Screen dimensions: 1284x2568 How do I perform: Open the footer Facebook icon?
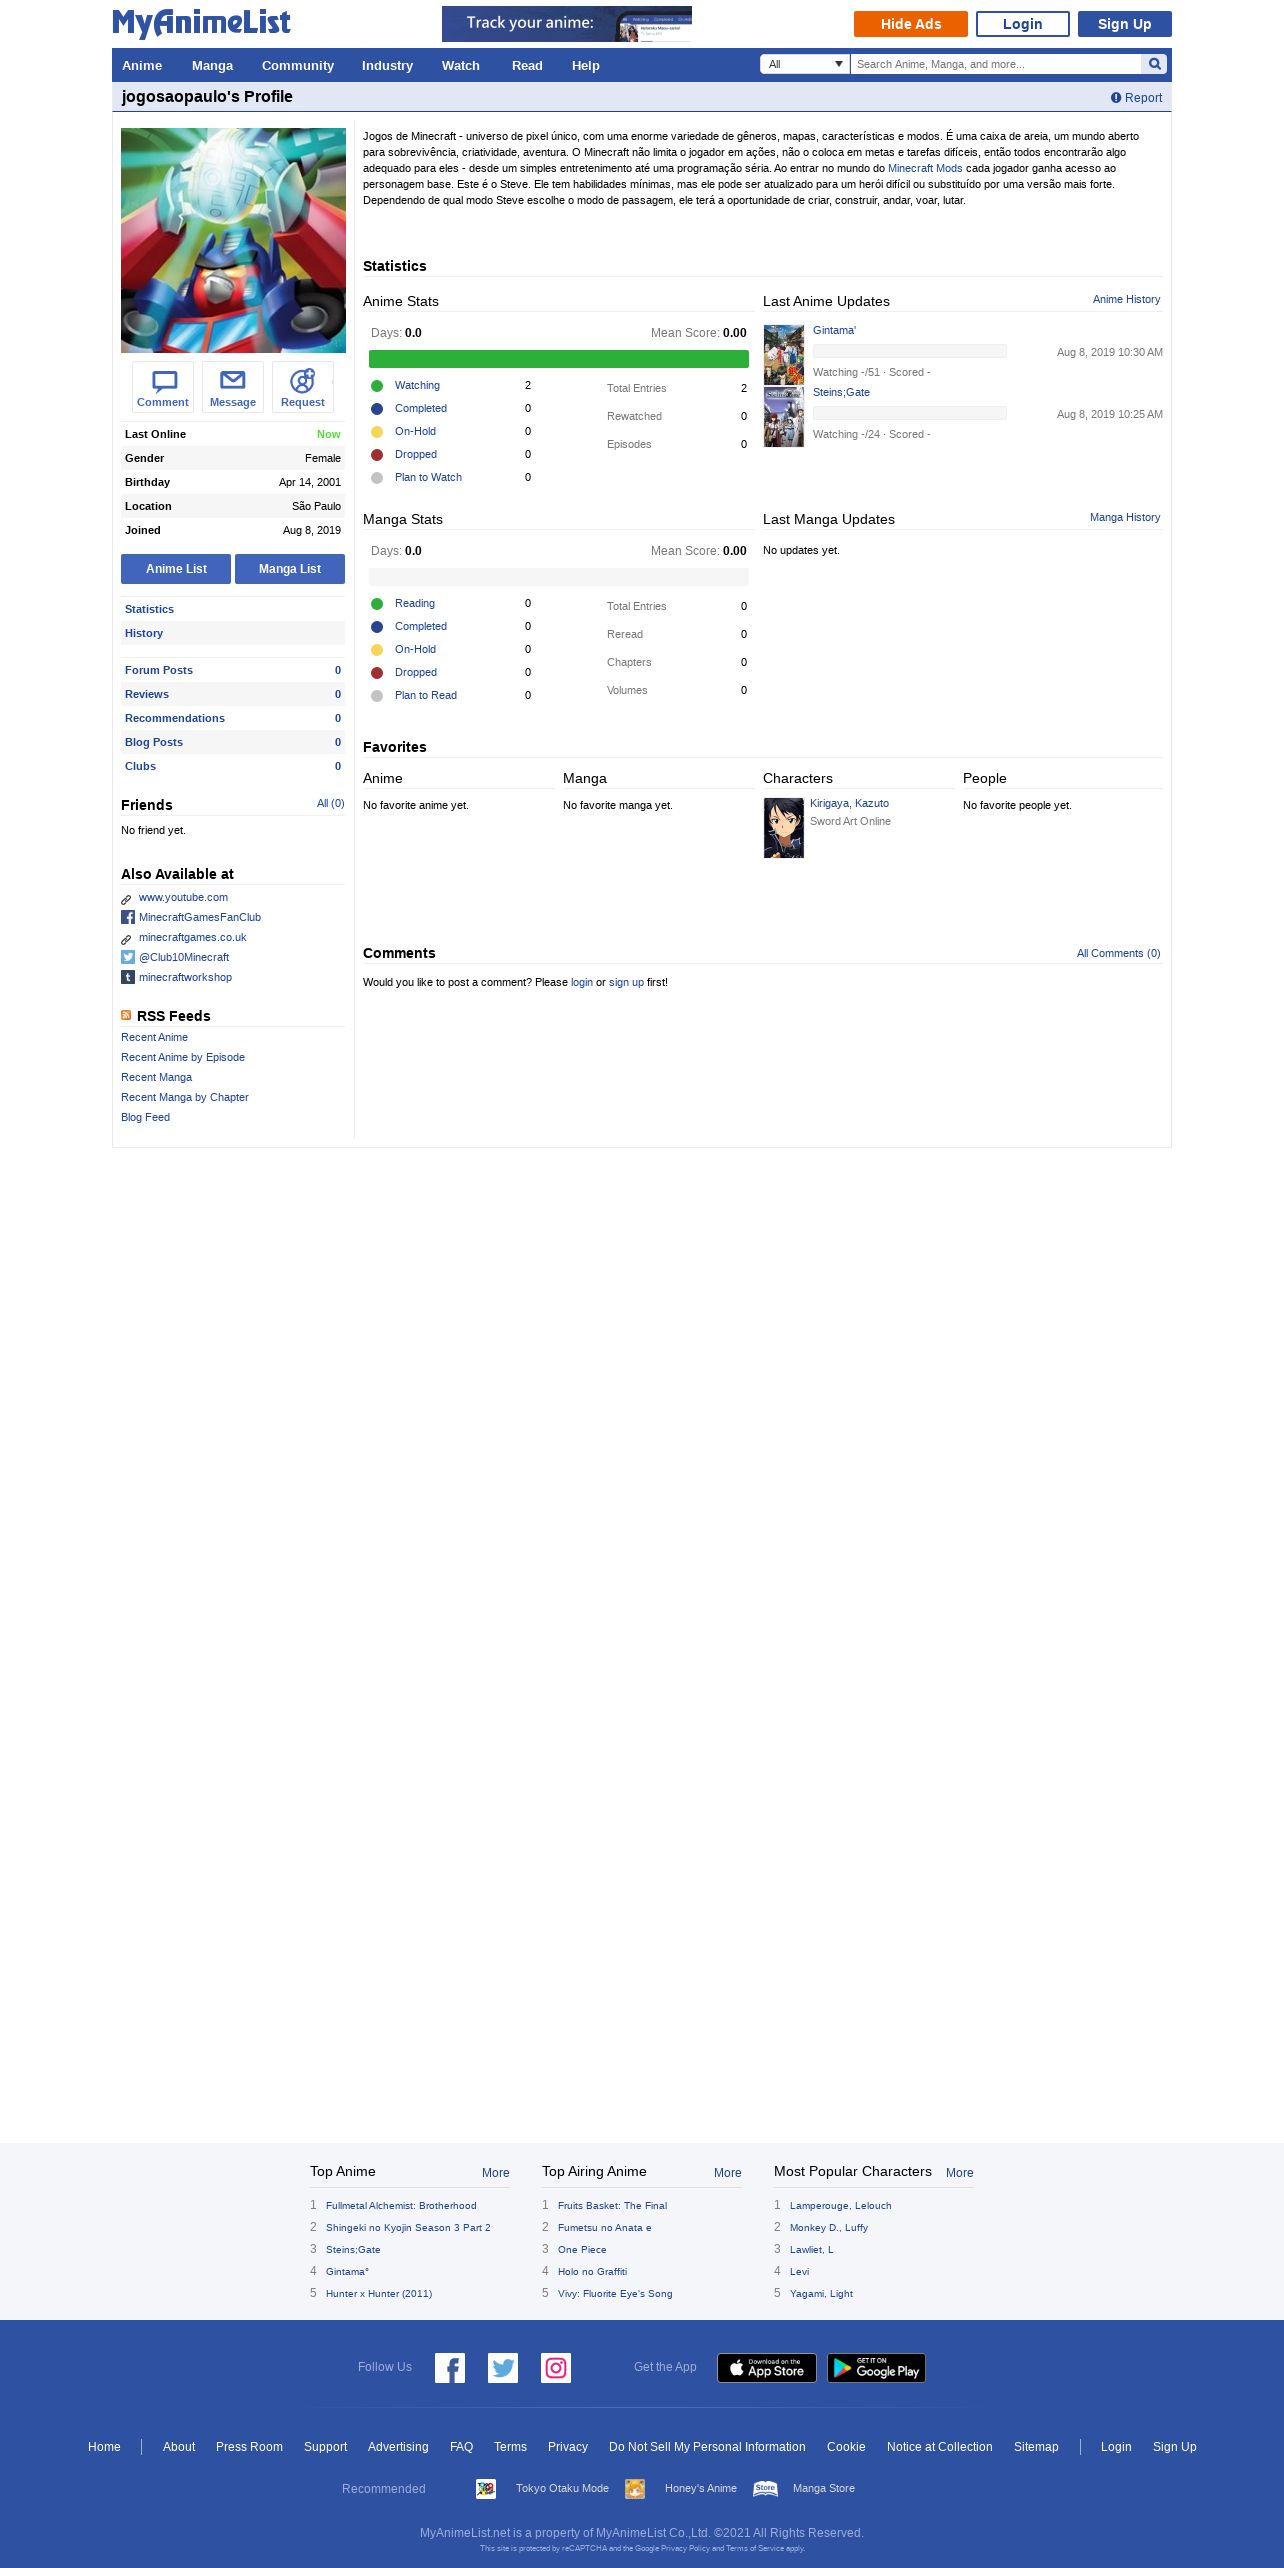click(450, 2368)
